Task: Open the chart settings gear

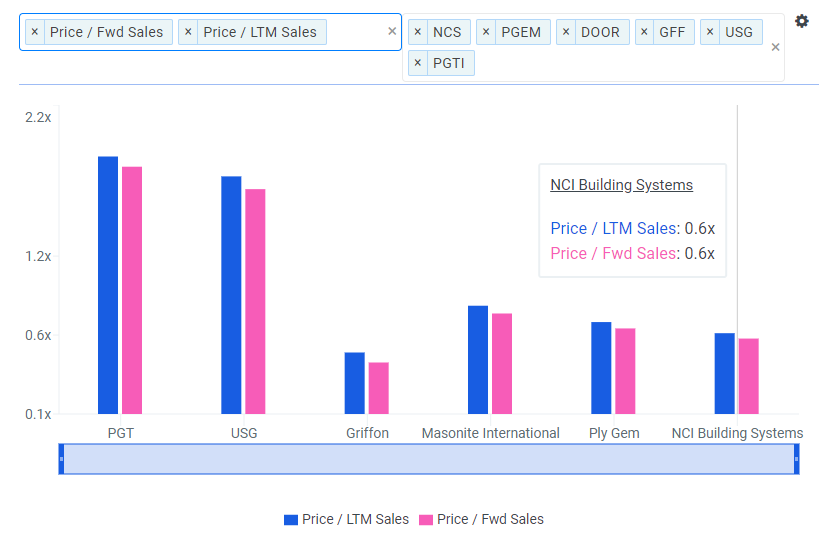Action: 801,21
